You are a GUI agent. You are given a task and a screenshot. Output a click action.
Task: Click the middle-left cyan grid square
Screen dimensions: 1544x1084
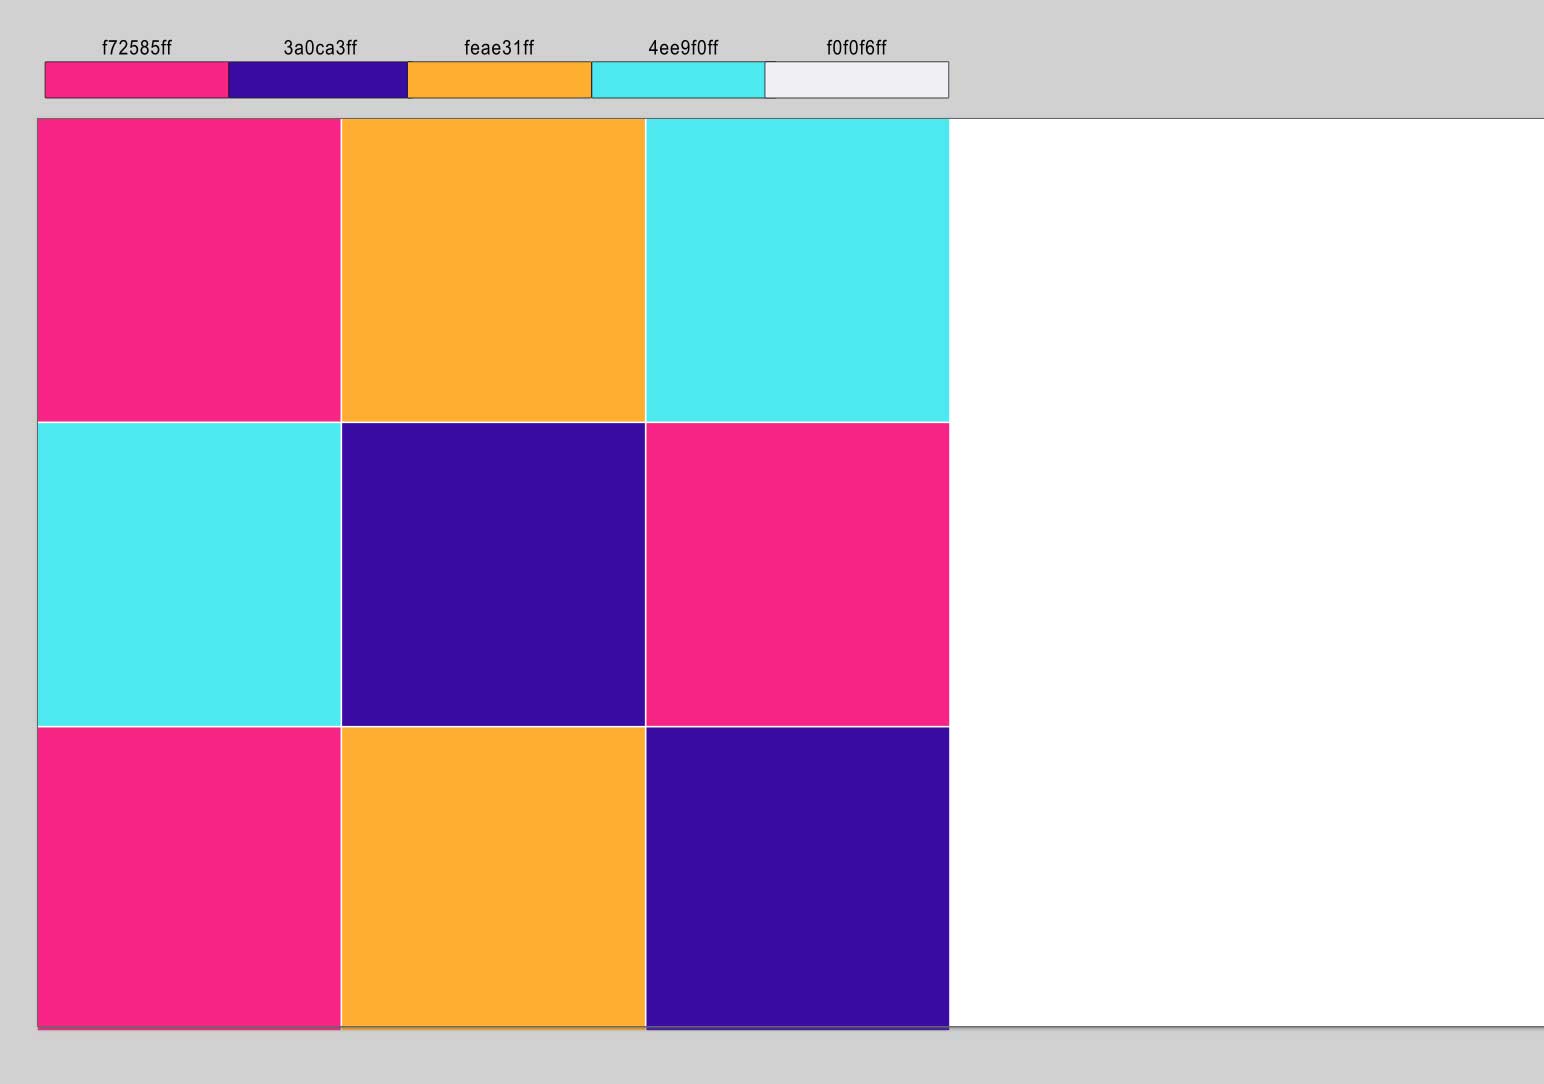click(x=189, y=574)
